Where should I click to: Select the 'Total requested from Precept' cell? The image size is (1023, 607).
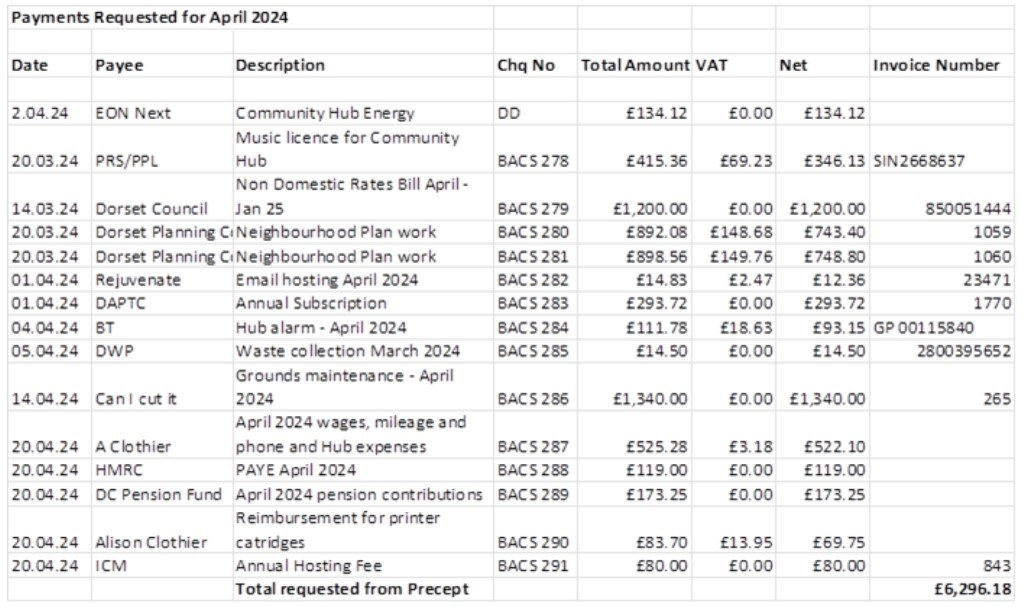pyautogui.click(x=351, y=590)
